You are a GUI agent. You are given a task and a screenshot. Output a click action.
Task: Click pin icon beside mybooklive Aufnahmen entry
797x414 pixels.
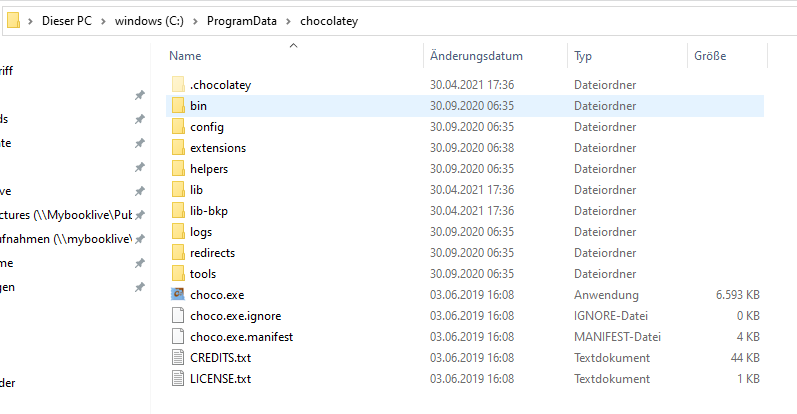140,239
